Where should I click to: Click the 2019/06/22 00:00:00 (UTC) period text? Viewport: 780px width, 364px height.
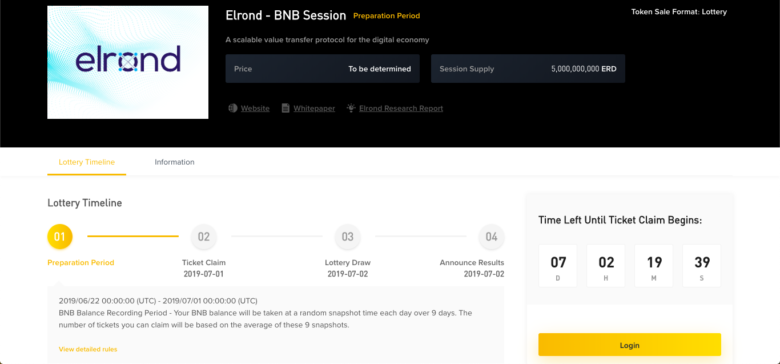click(158, 301)
